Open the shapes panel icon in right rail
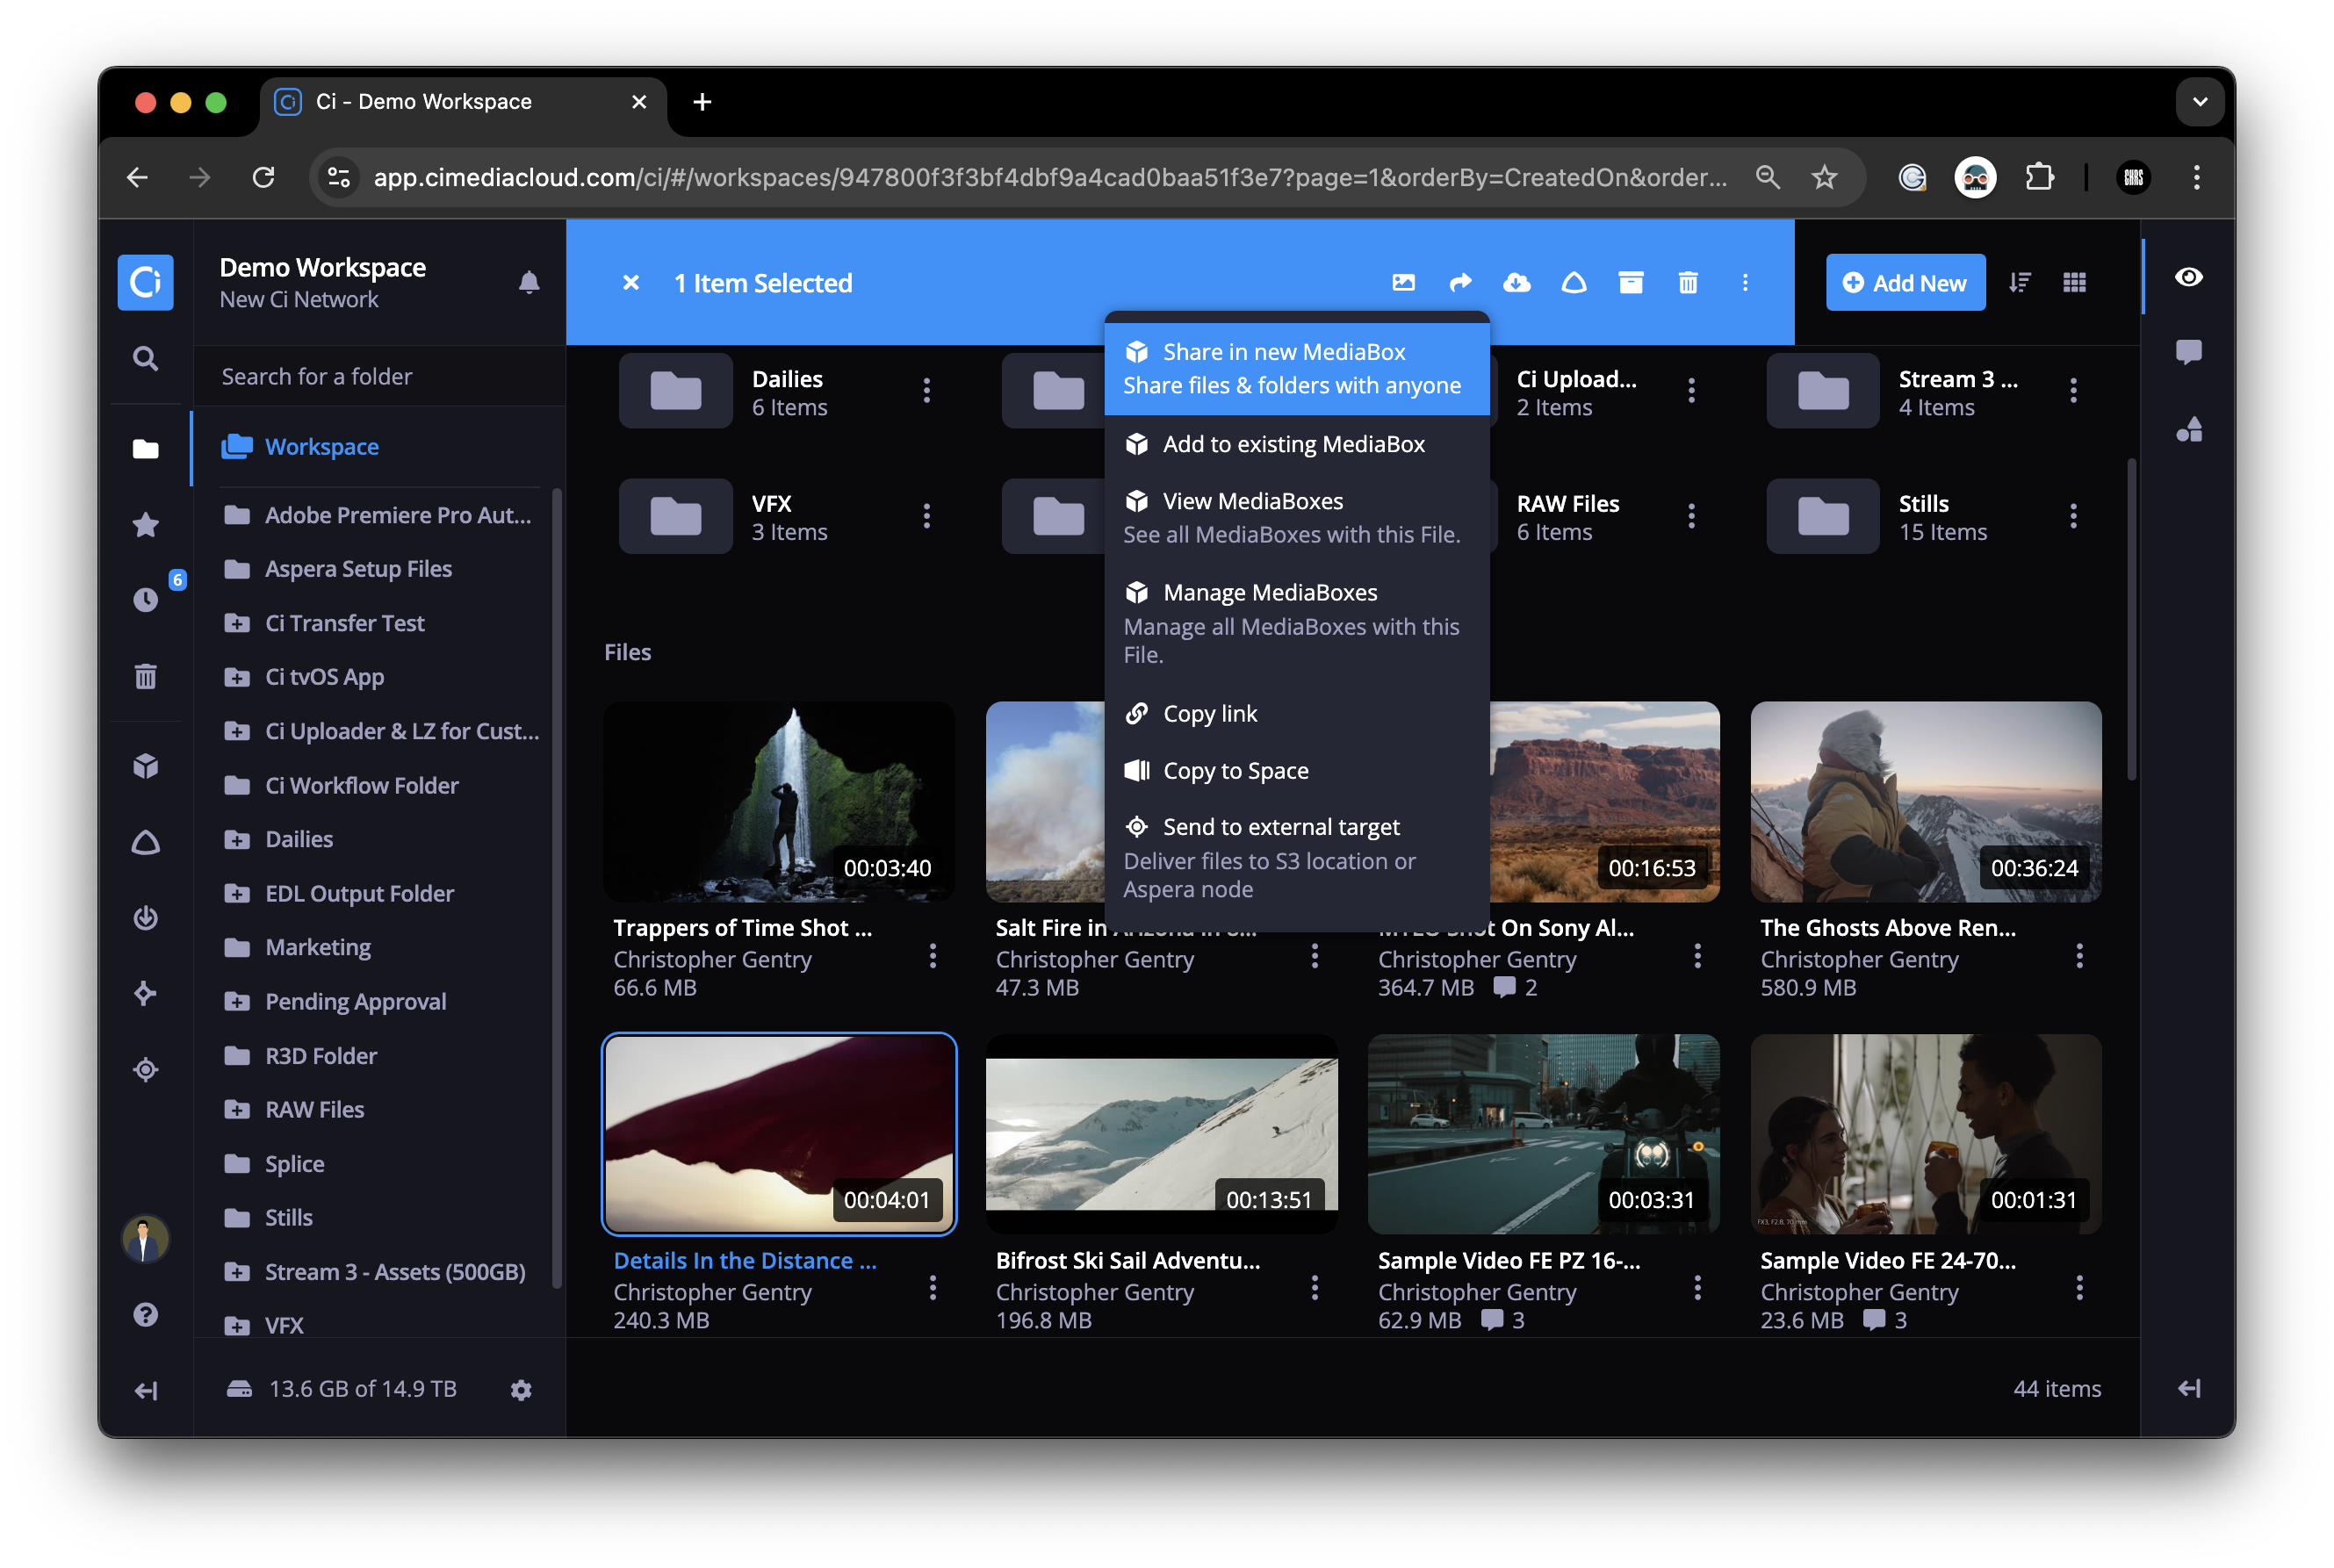 click(x=2189, y=429)
